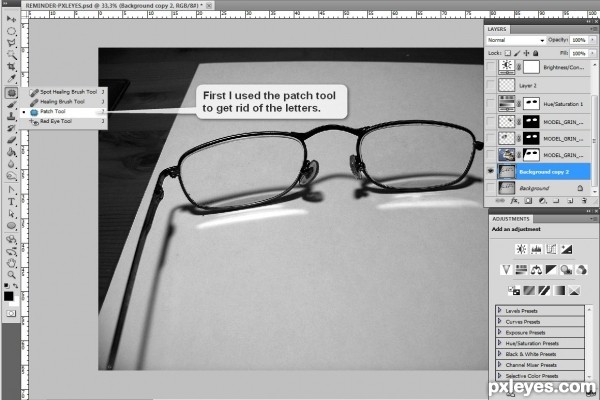Open the Normal blend mode dropdown
This screenshot has height=400, width=600.
[515, 40]
